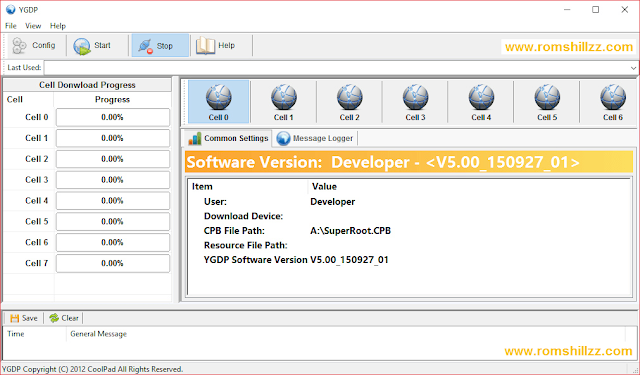Click the Cell 1 progress bar

[113, 138]
